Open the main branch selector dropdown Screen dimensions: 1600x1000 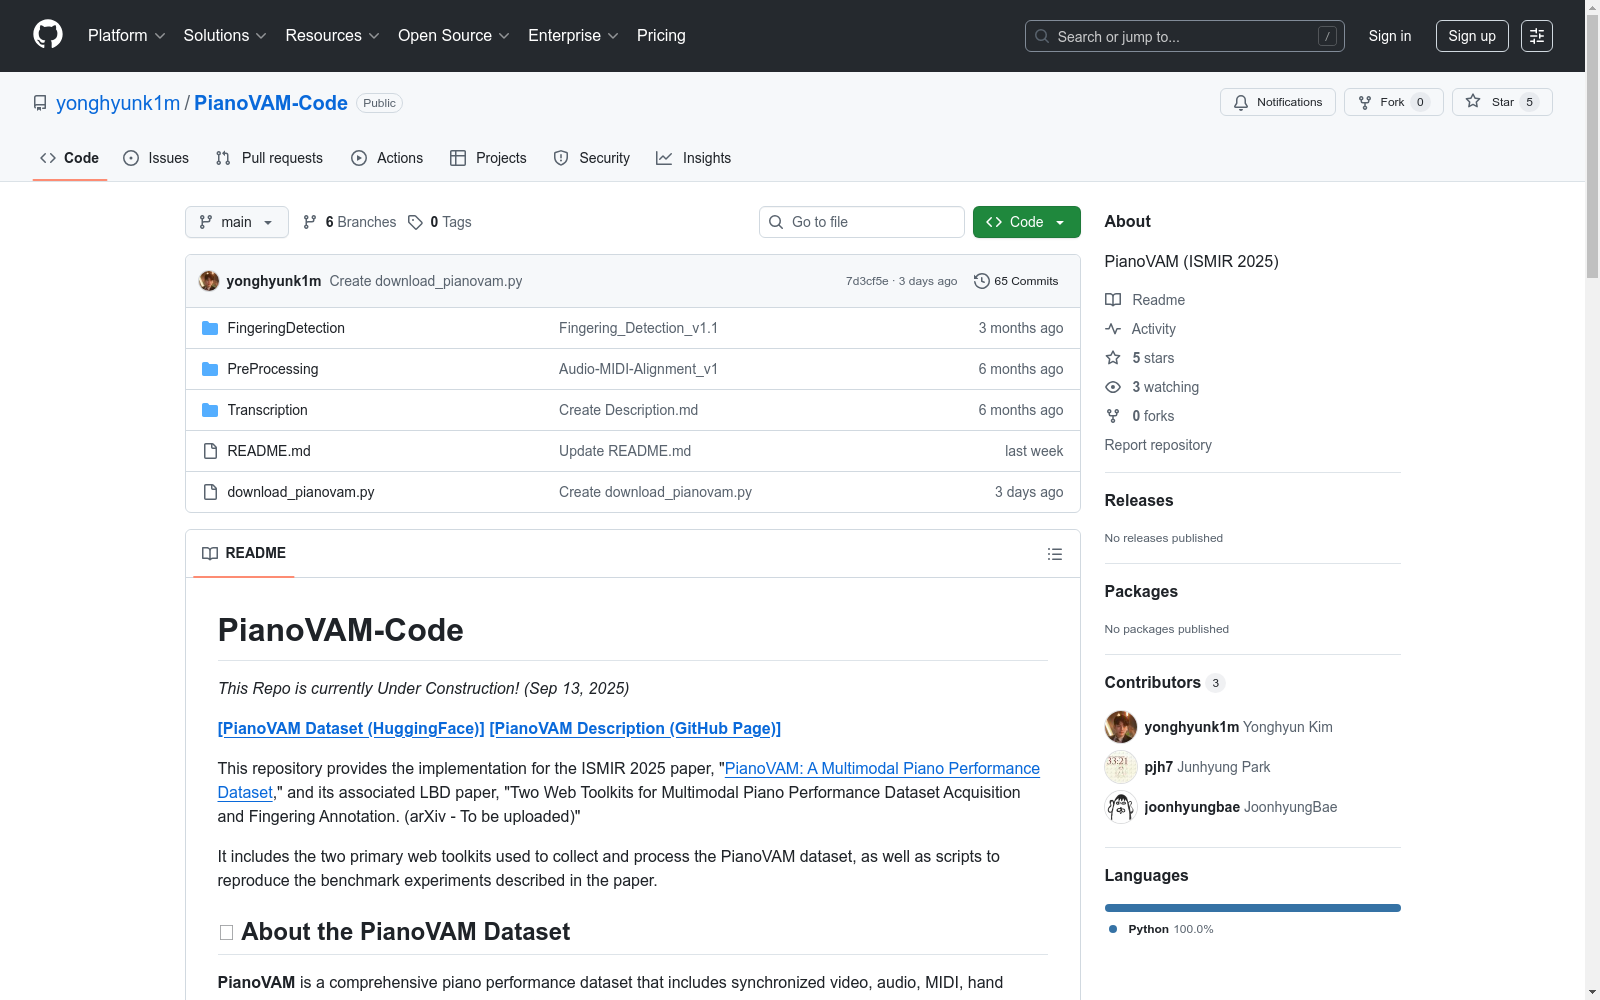(237, 222)
